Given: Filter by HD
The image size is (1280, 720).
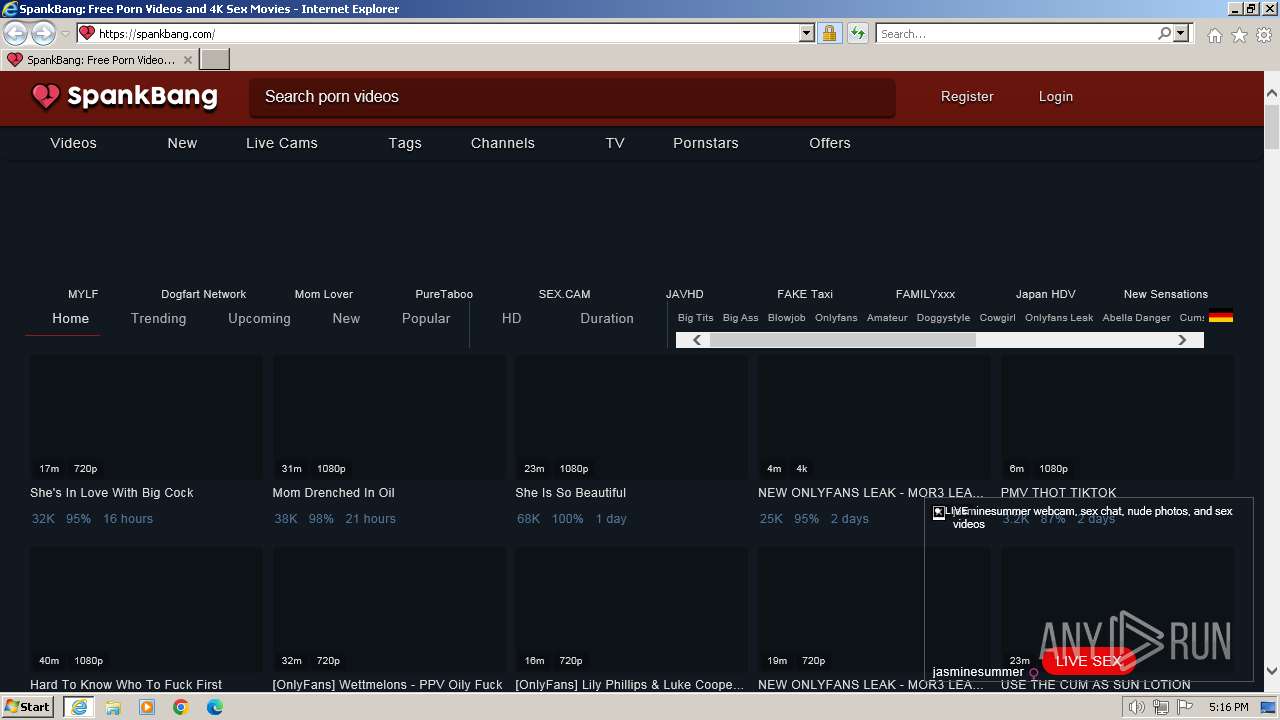Looking at the screenshot, I should coord(512,318).
